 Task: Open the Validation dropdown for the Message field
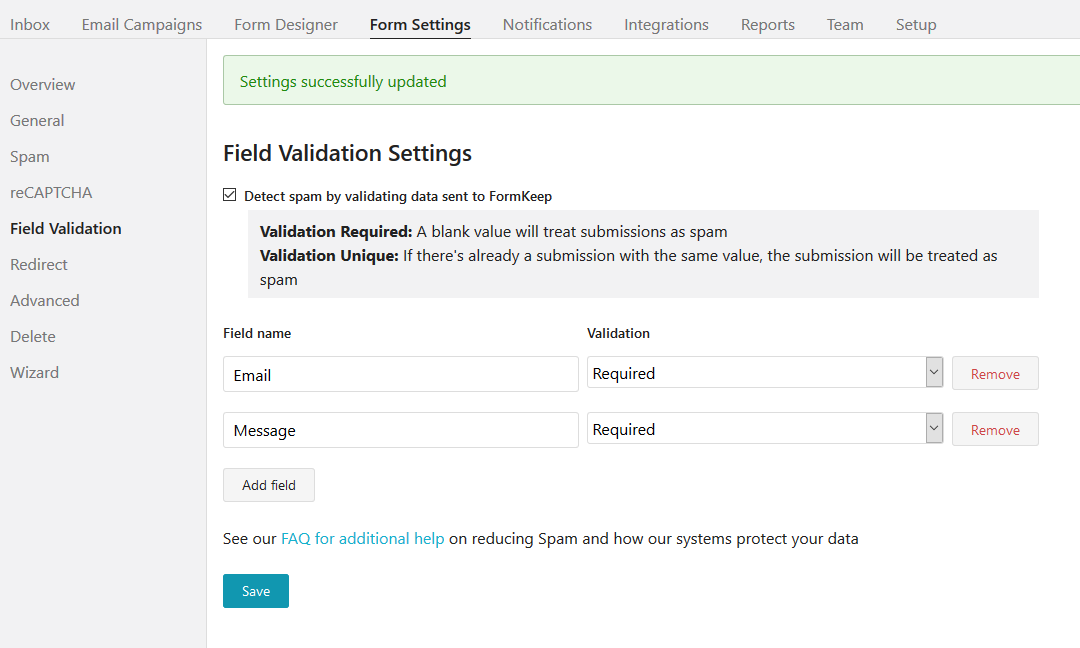point(765,429)
